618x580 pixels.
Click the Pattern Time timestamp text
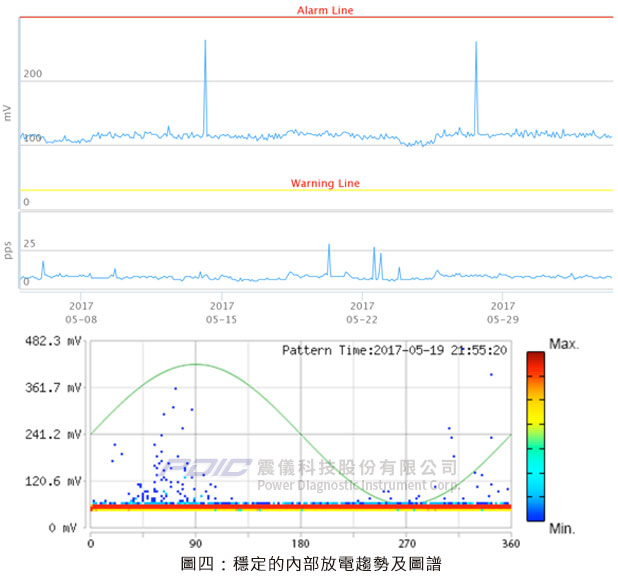pyautogui.click(x=394, y=350)
